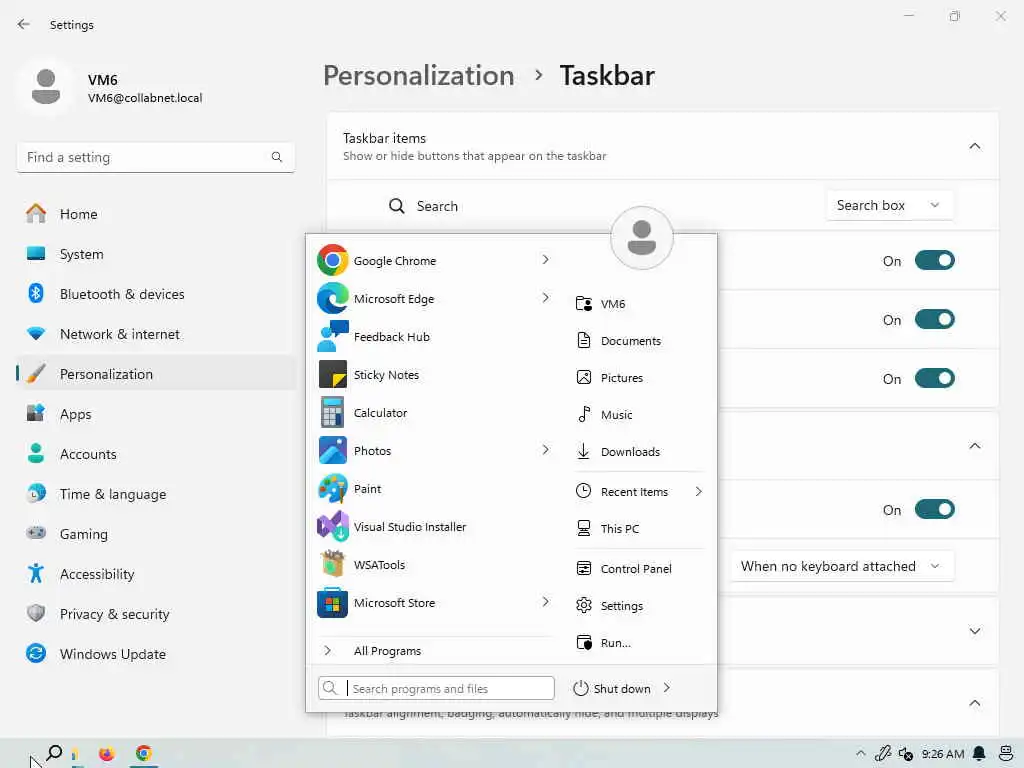Open Bluetooth & devices settings
1024x768 pixels.
(155, 294)
